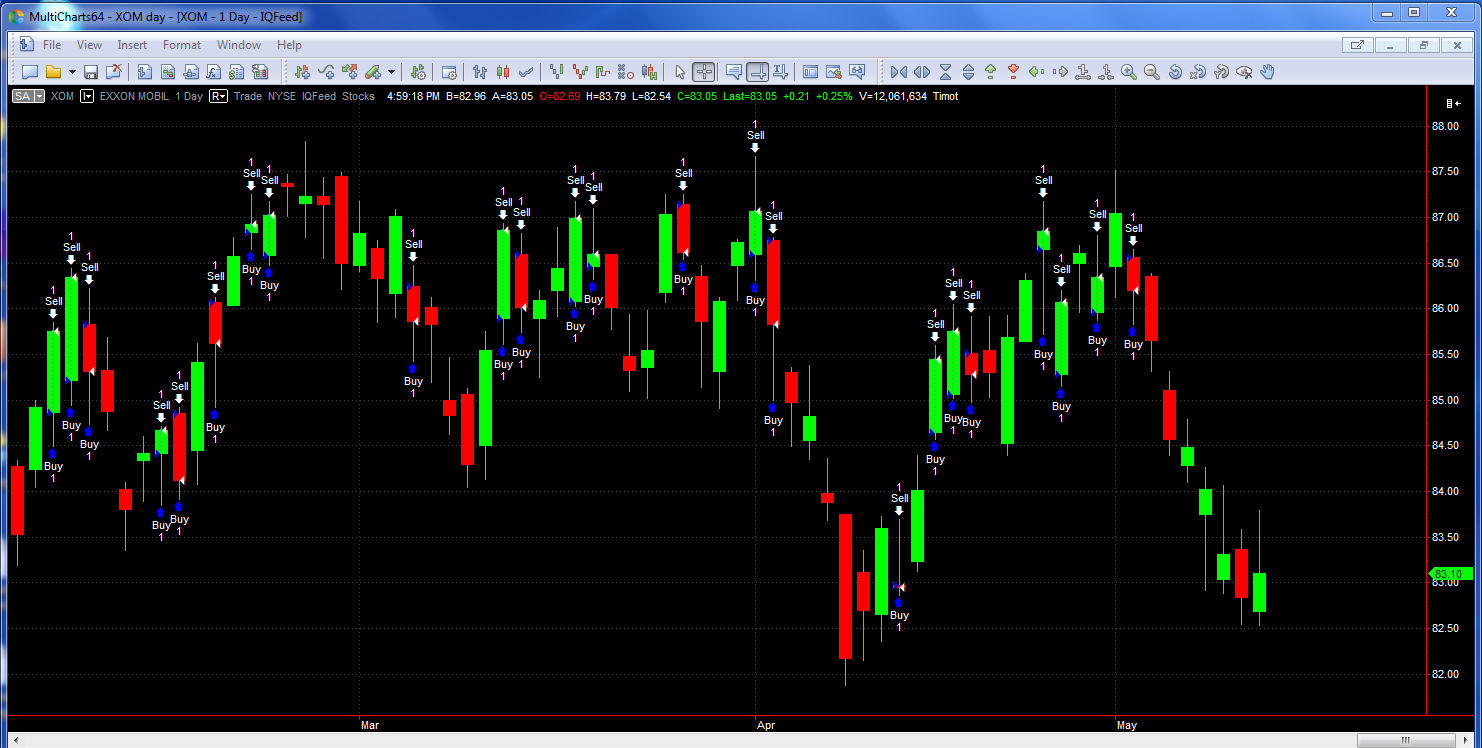Click the 1 Day resolution label
This screenshot has height=748, width=1482.
(x=188, y=96)
